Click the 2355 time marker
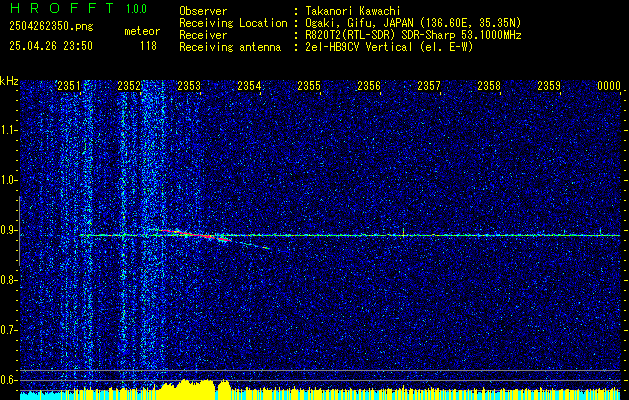This screenshot has height=400, width=629. point(309,86)
